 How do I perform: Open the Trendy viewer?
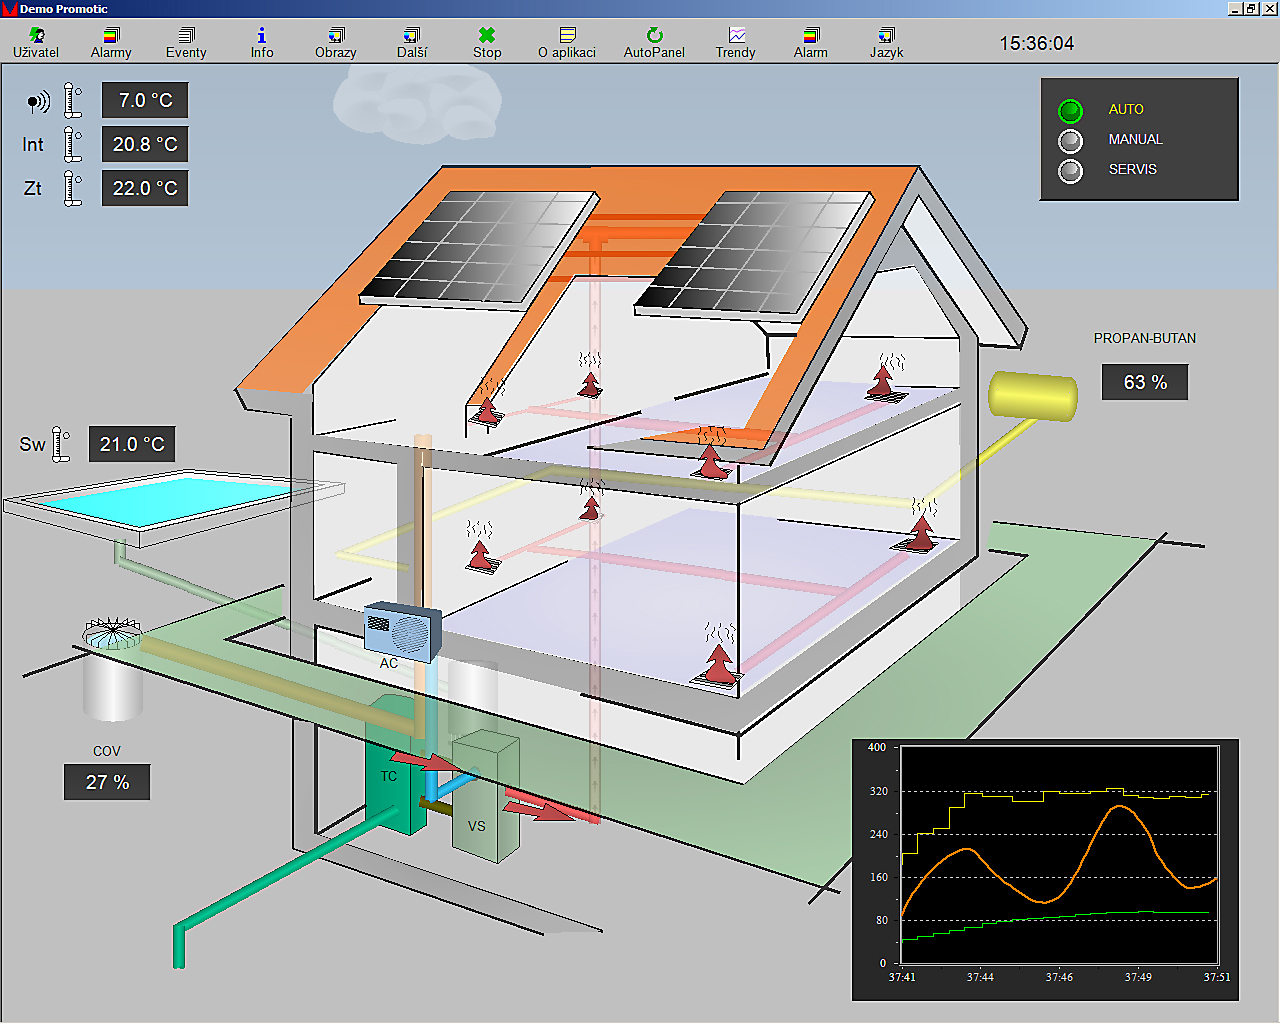736,43
